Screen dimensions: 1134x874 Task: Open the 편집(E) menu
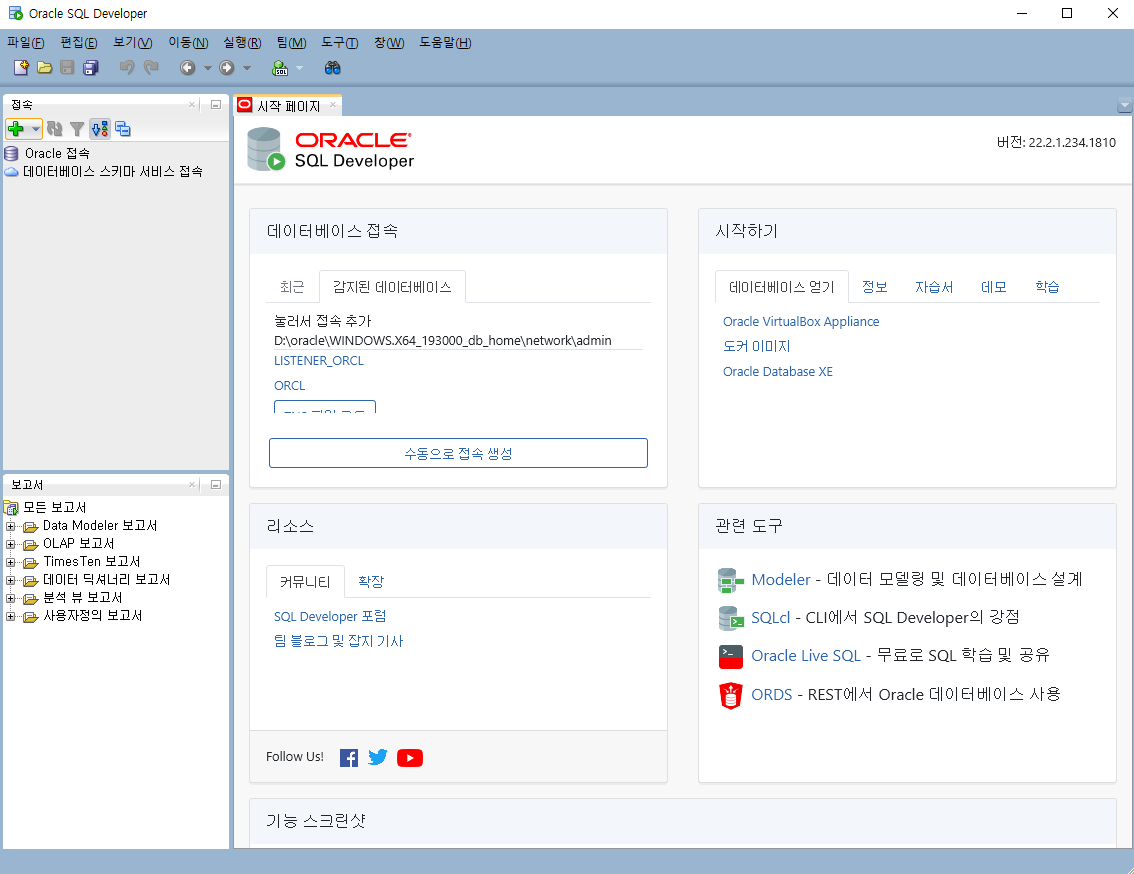[79, 43]
